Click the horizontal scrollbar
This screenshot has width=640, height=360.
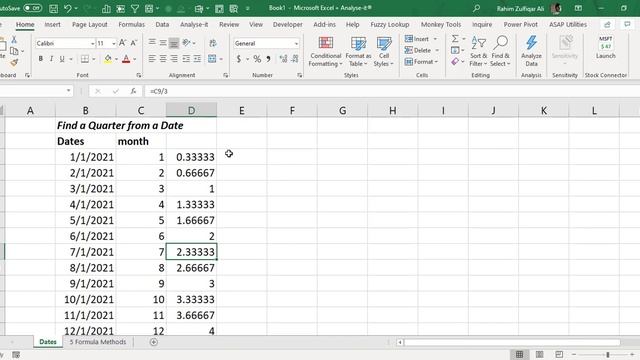coord(512,342)
